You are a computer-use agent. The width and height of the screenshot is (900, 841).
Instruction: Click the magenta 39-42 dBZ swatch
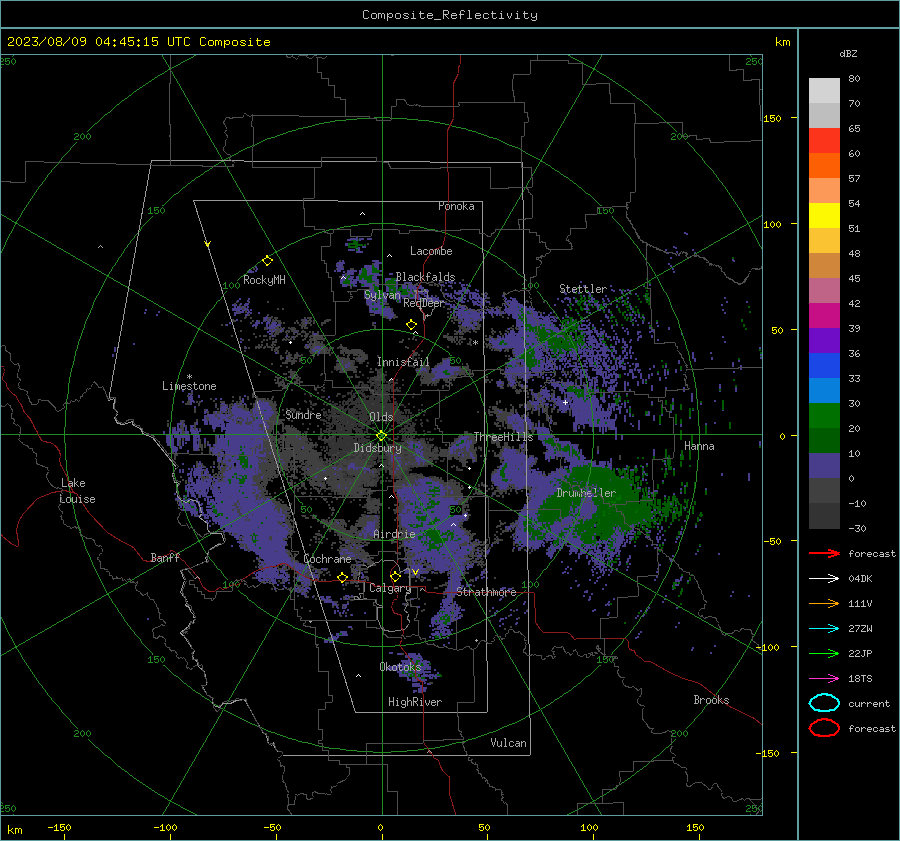tap(824, 316)
